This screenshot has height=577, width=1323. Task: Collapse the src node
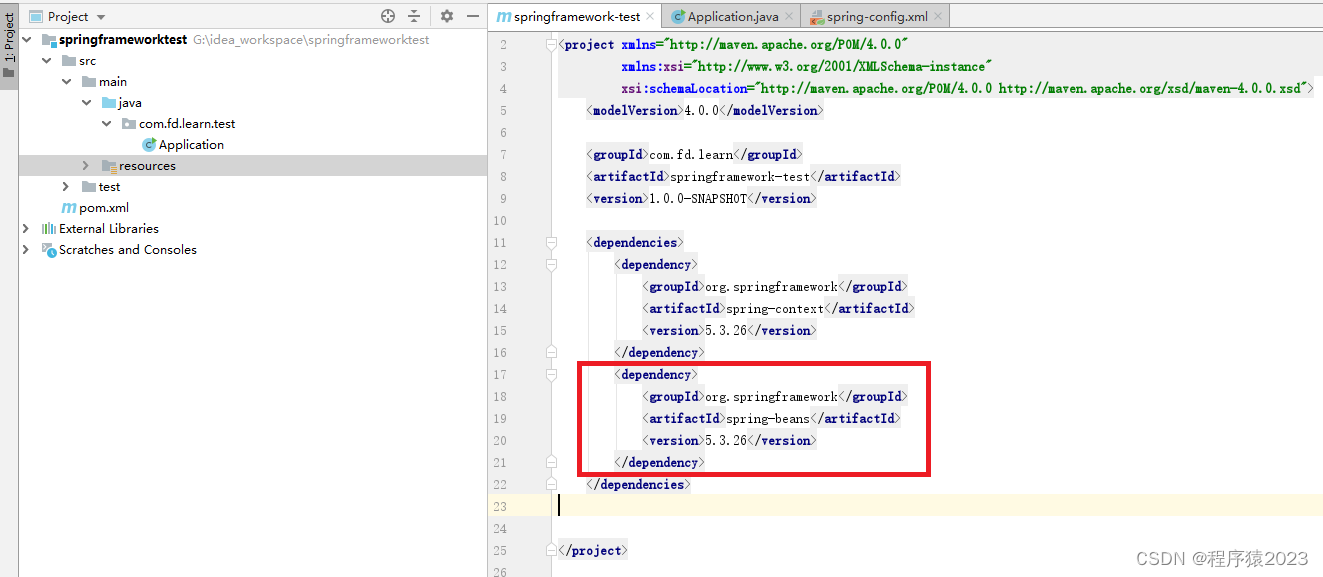pos(46,60)
